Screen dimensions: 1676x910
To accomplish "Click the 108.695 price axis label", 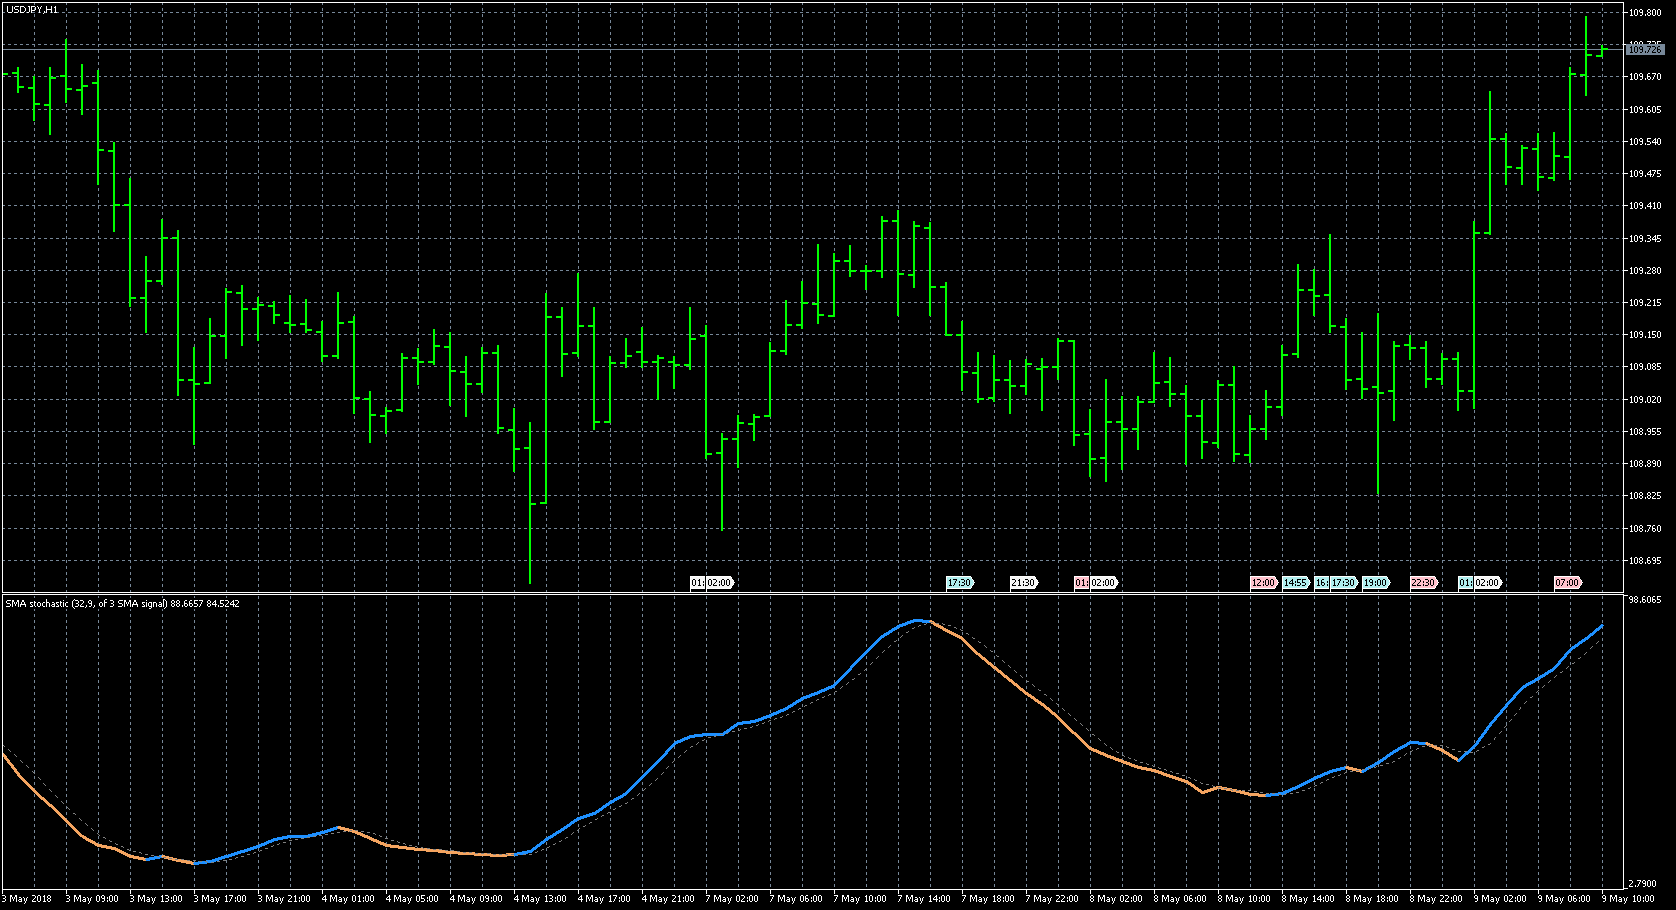I will pyautogui.click(x=1645, y=561).
